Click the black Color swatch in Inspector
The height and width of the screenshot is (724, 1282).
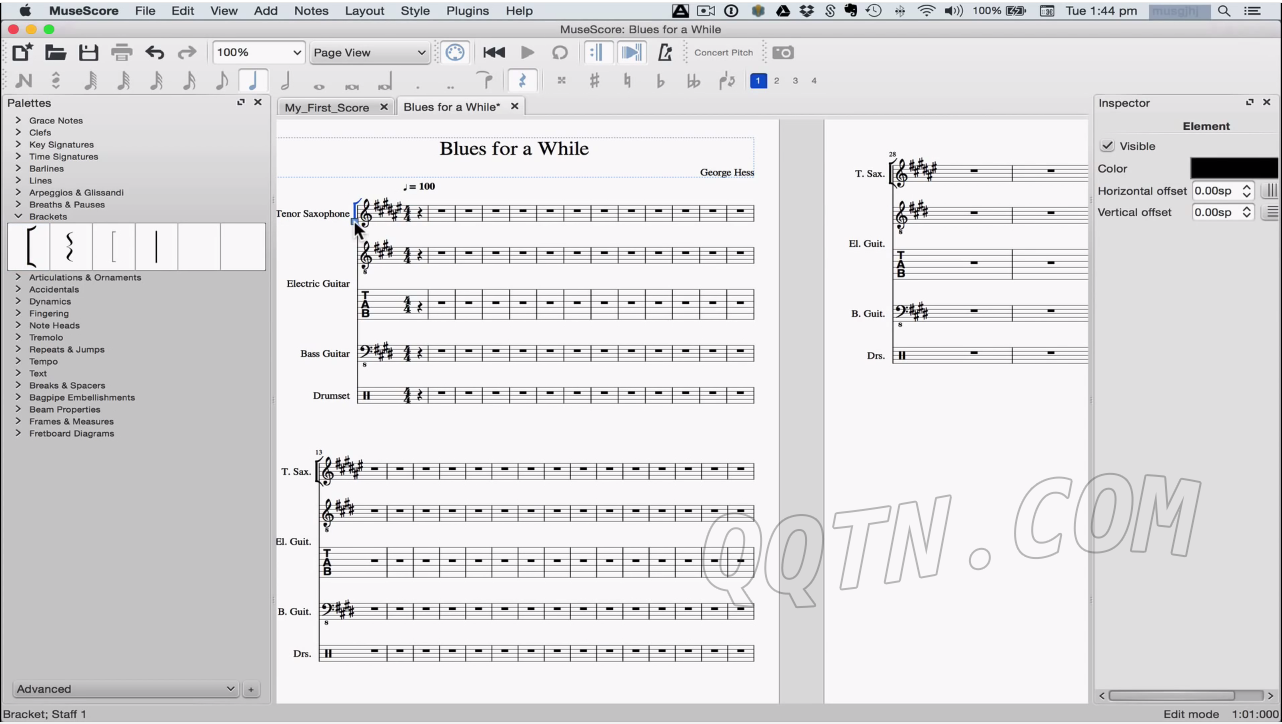[x=1233, y=168]
